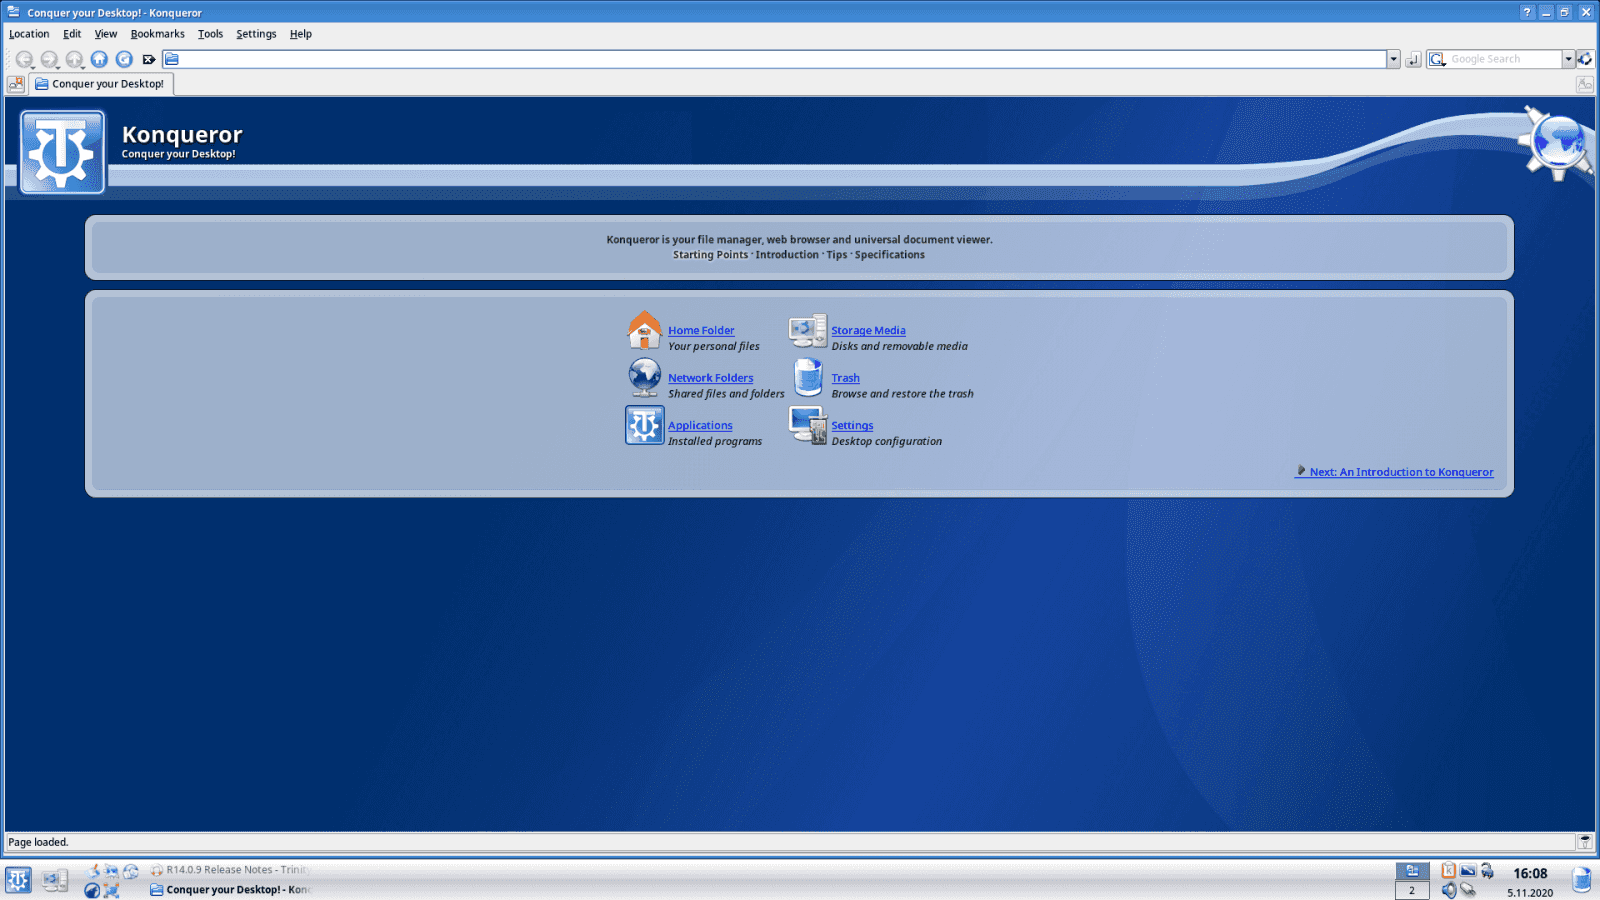Click the Trash can icon on the page
This screenshot has width=1600, height=900.
click(807, 378)
